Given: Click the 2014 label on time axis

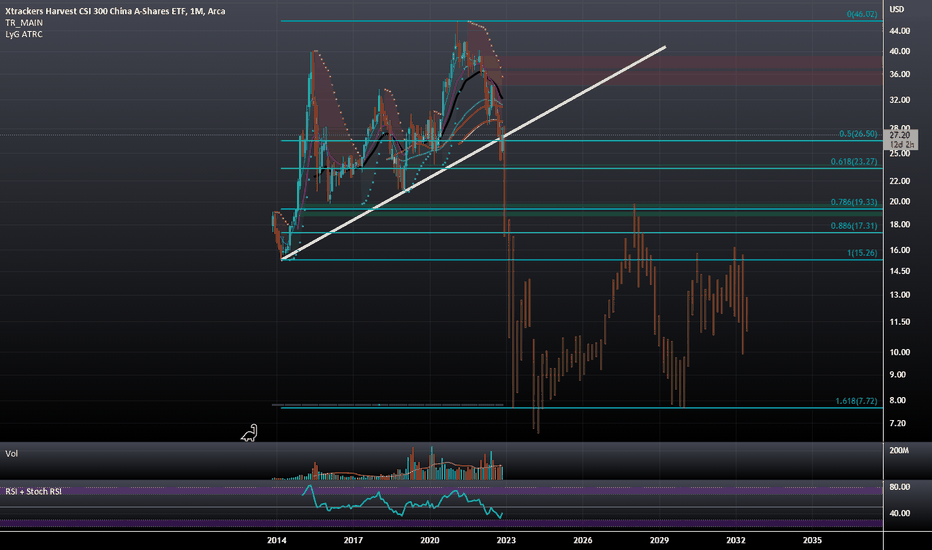Looking at the screenshot, I should 276,540.
